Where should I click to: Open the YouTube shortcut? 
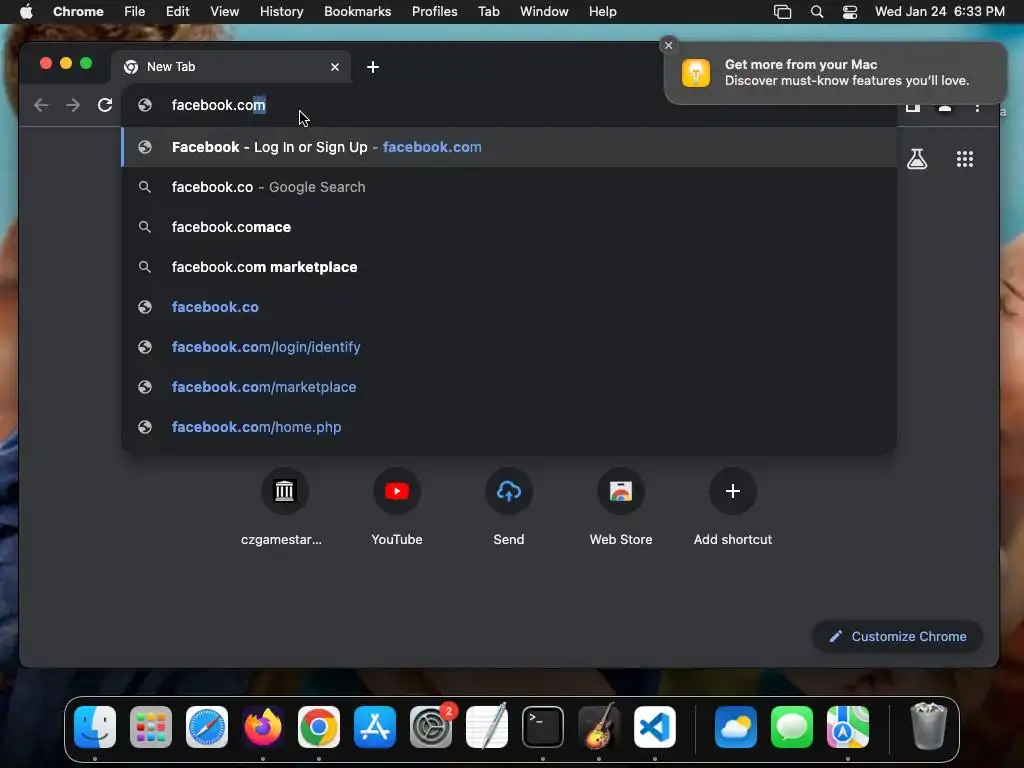coord(396,491)
